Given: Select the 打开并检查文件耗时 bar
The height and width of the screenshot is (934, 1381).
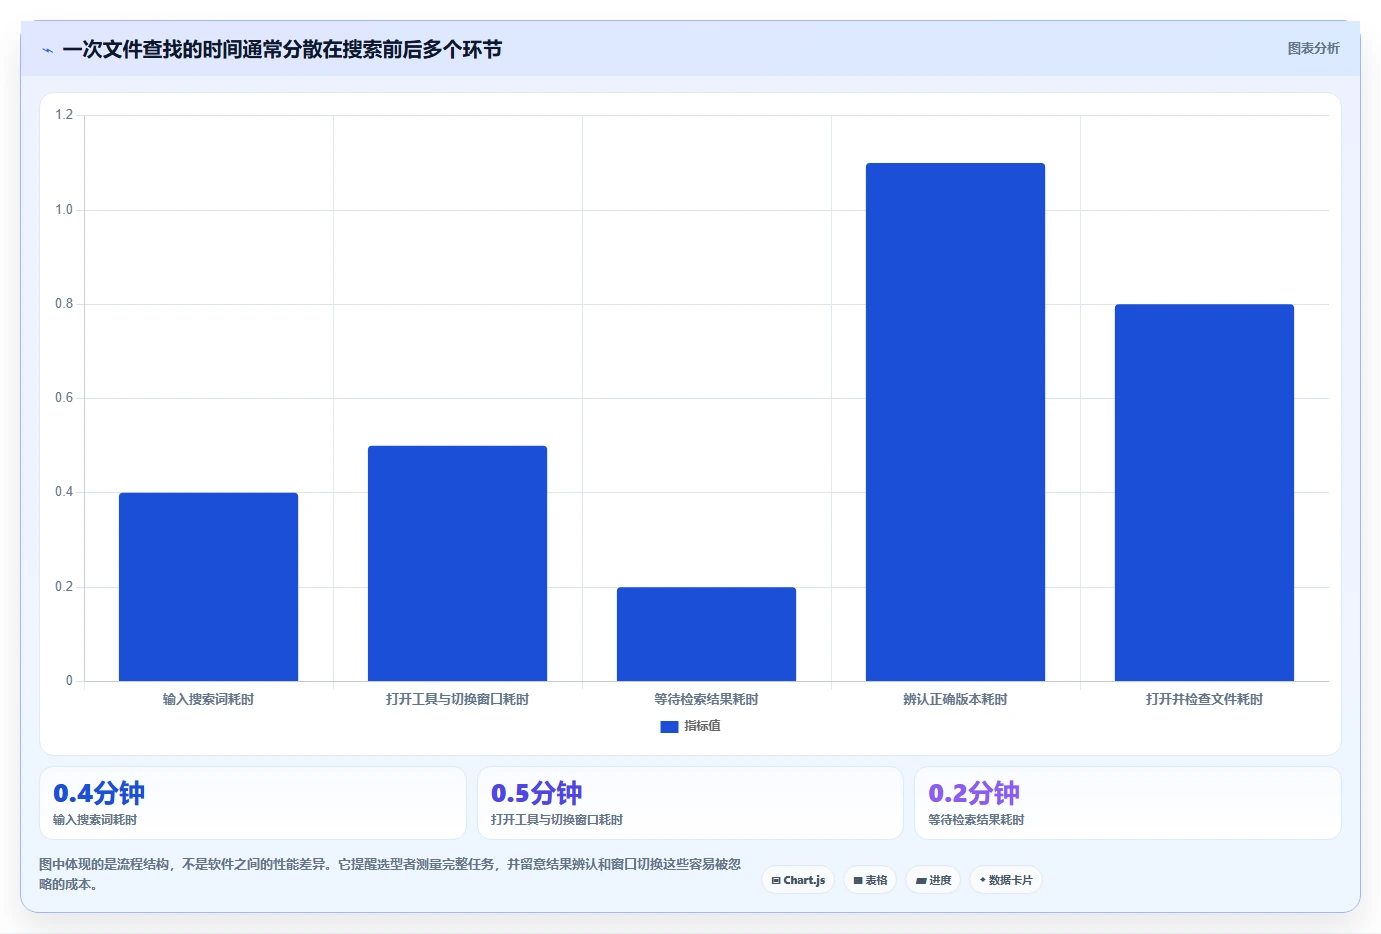Looking at the screenshot, I should (1204, 493).
